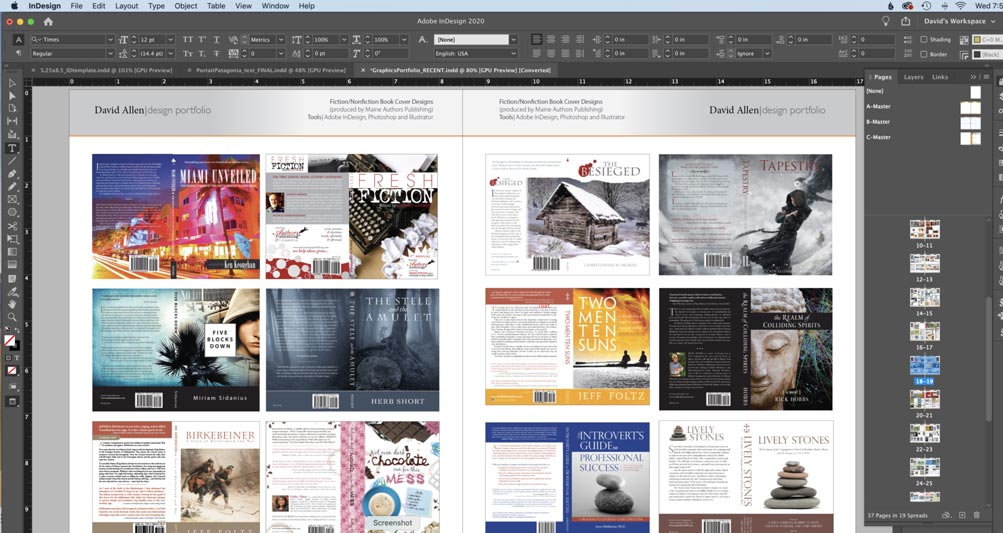Viewport: 1003px width, 533px height.
Task: Switch to the Links panel tab
Action: [x=940, y=77]
